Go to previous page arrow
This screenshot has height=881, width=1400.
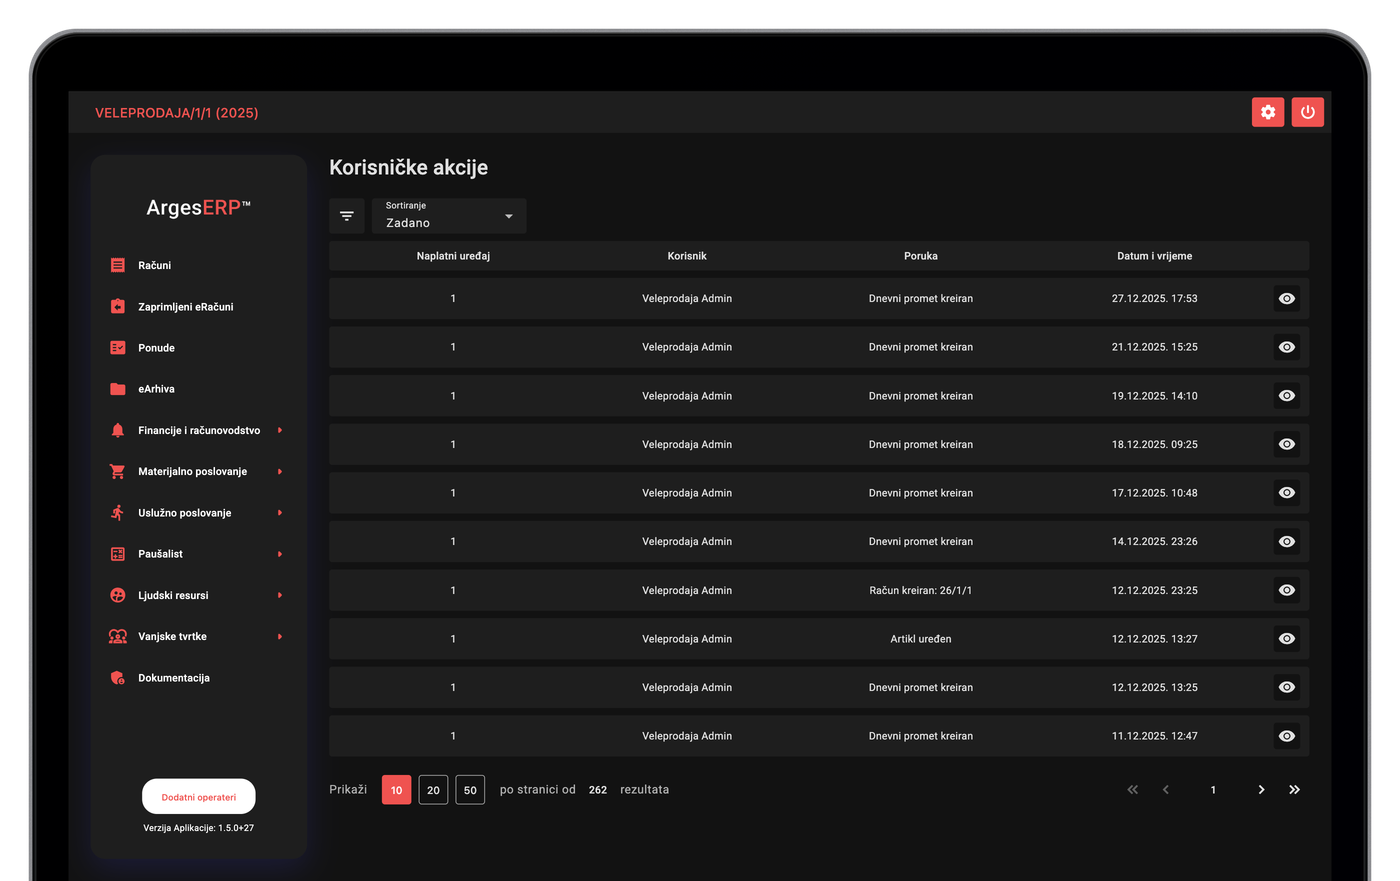point(1166,789)
